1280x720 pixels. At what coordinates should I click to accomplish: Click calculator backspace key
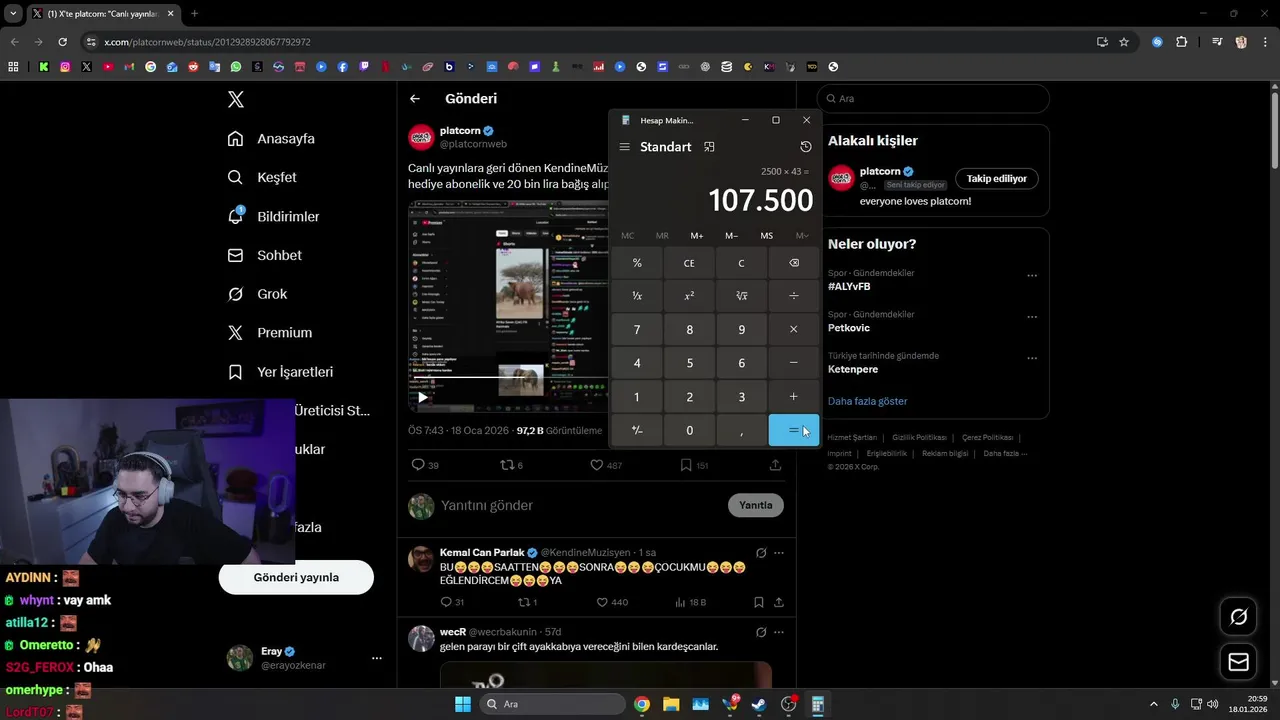pyautogui.click(x=794, y=263)
